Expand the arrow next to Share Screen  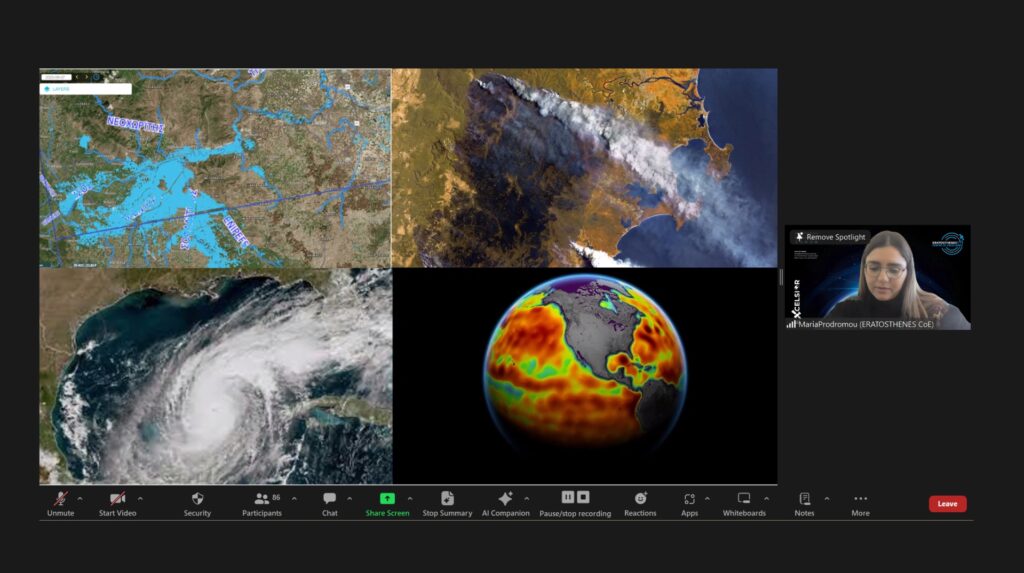409,498
